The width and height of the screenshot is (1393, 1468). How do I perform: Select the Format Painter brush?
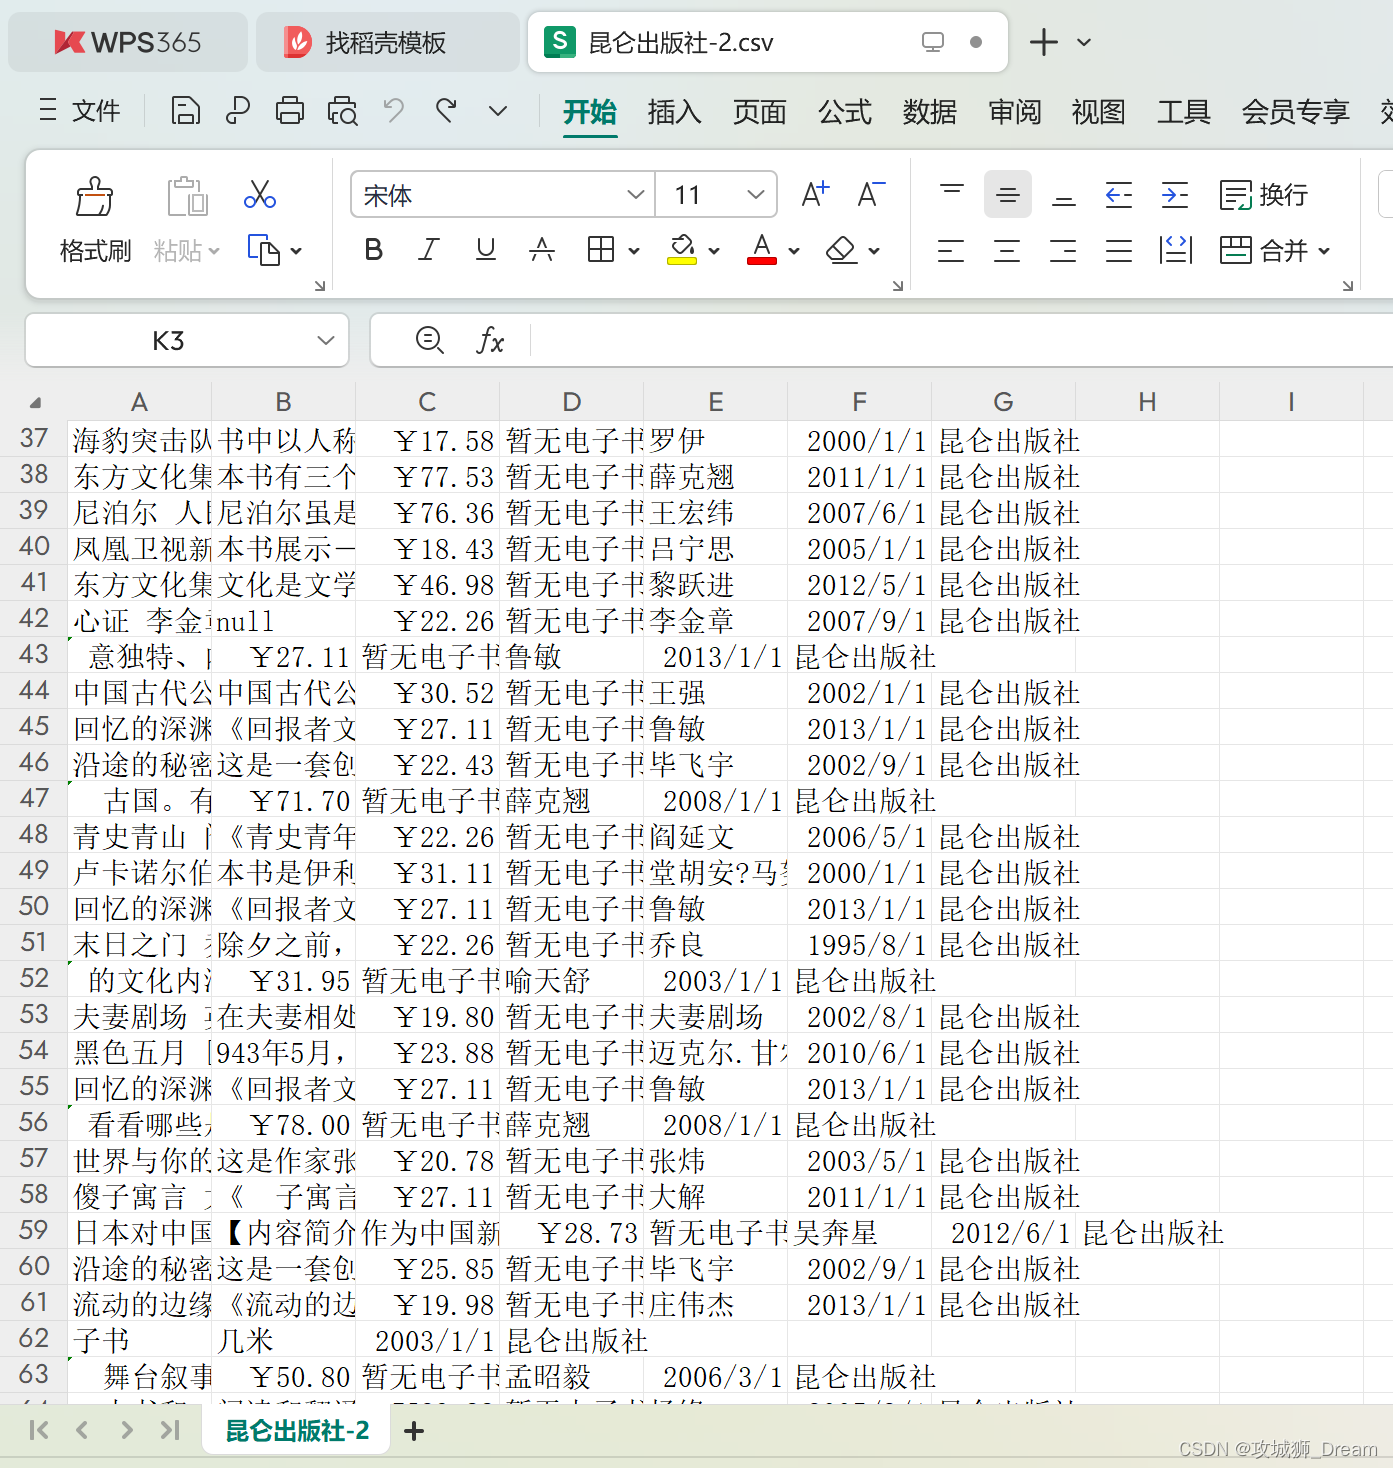[x=95, y=197]
